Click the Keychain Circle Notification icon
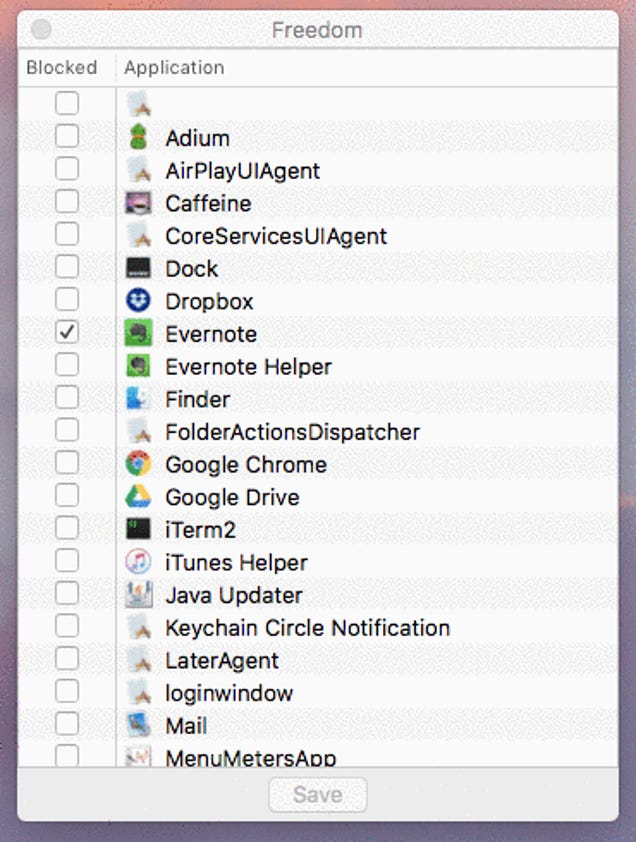This screenshot has height=842, width=636. [x=139, y=627]
